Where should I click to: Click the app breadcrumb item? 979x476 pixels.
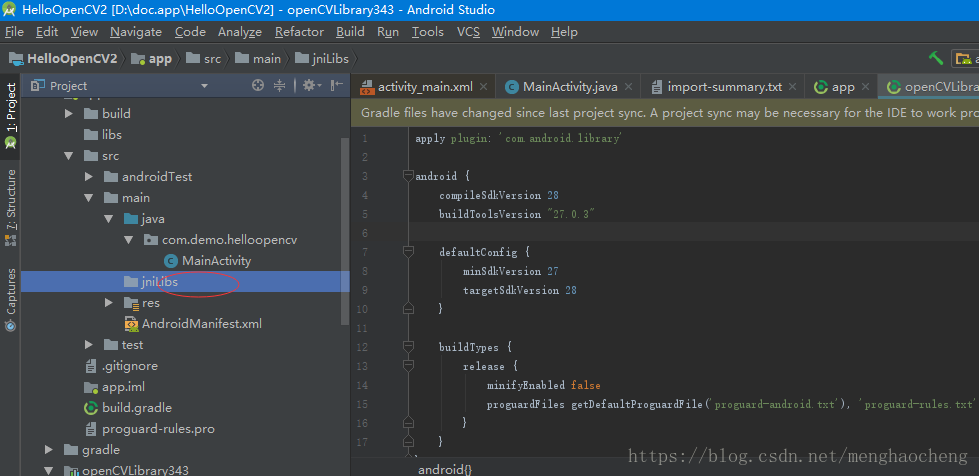(152, 59)
